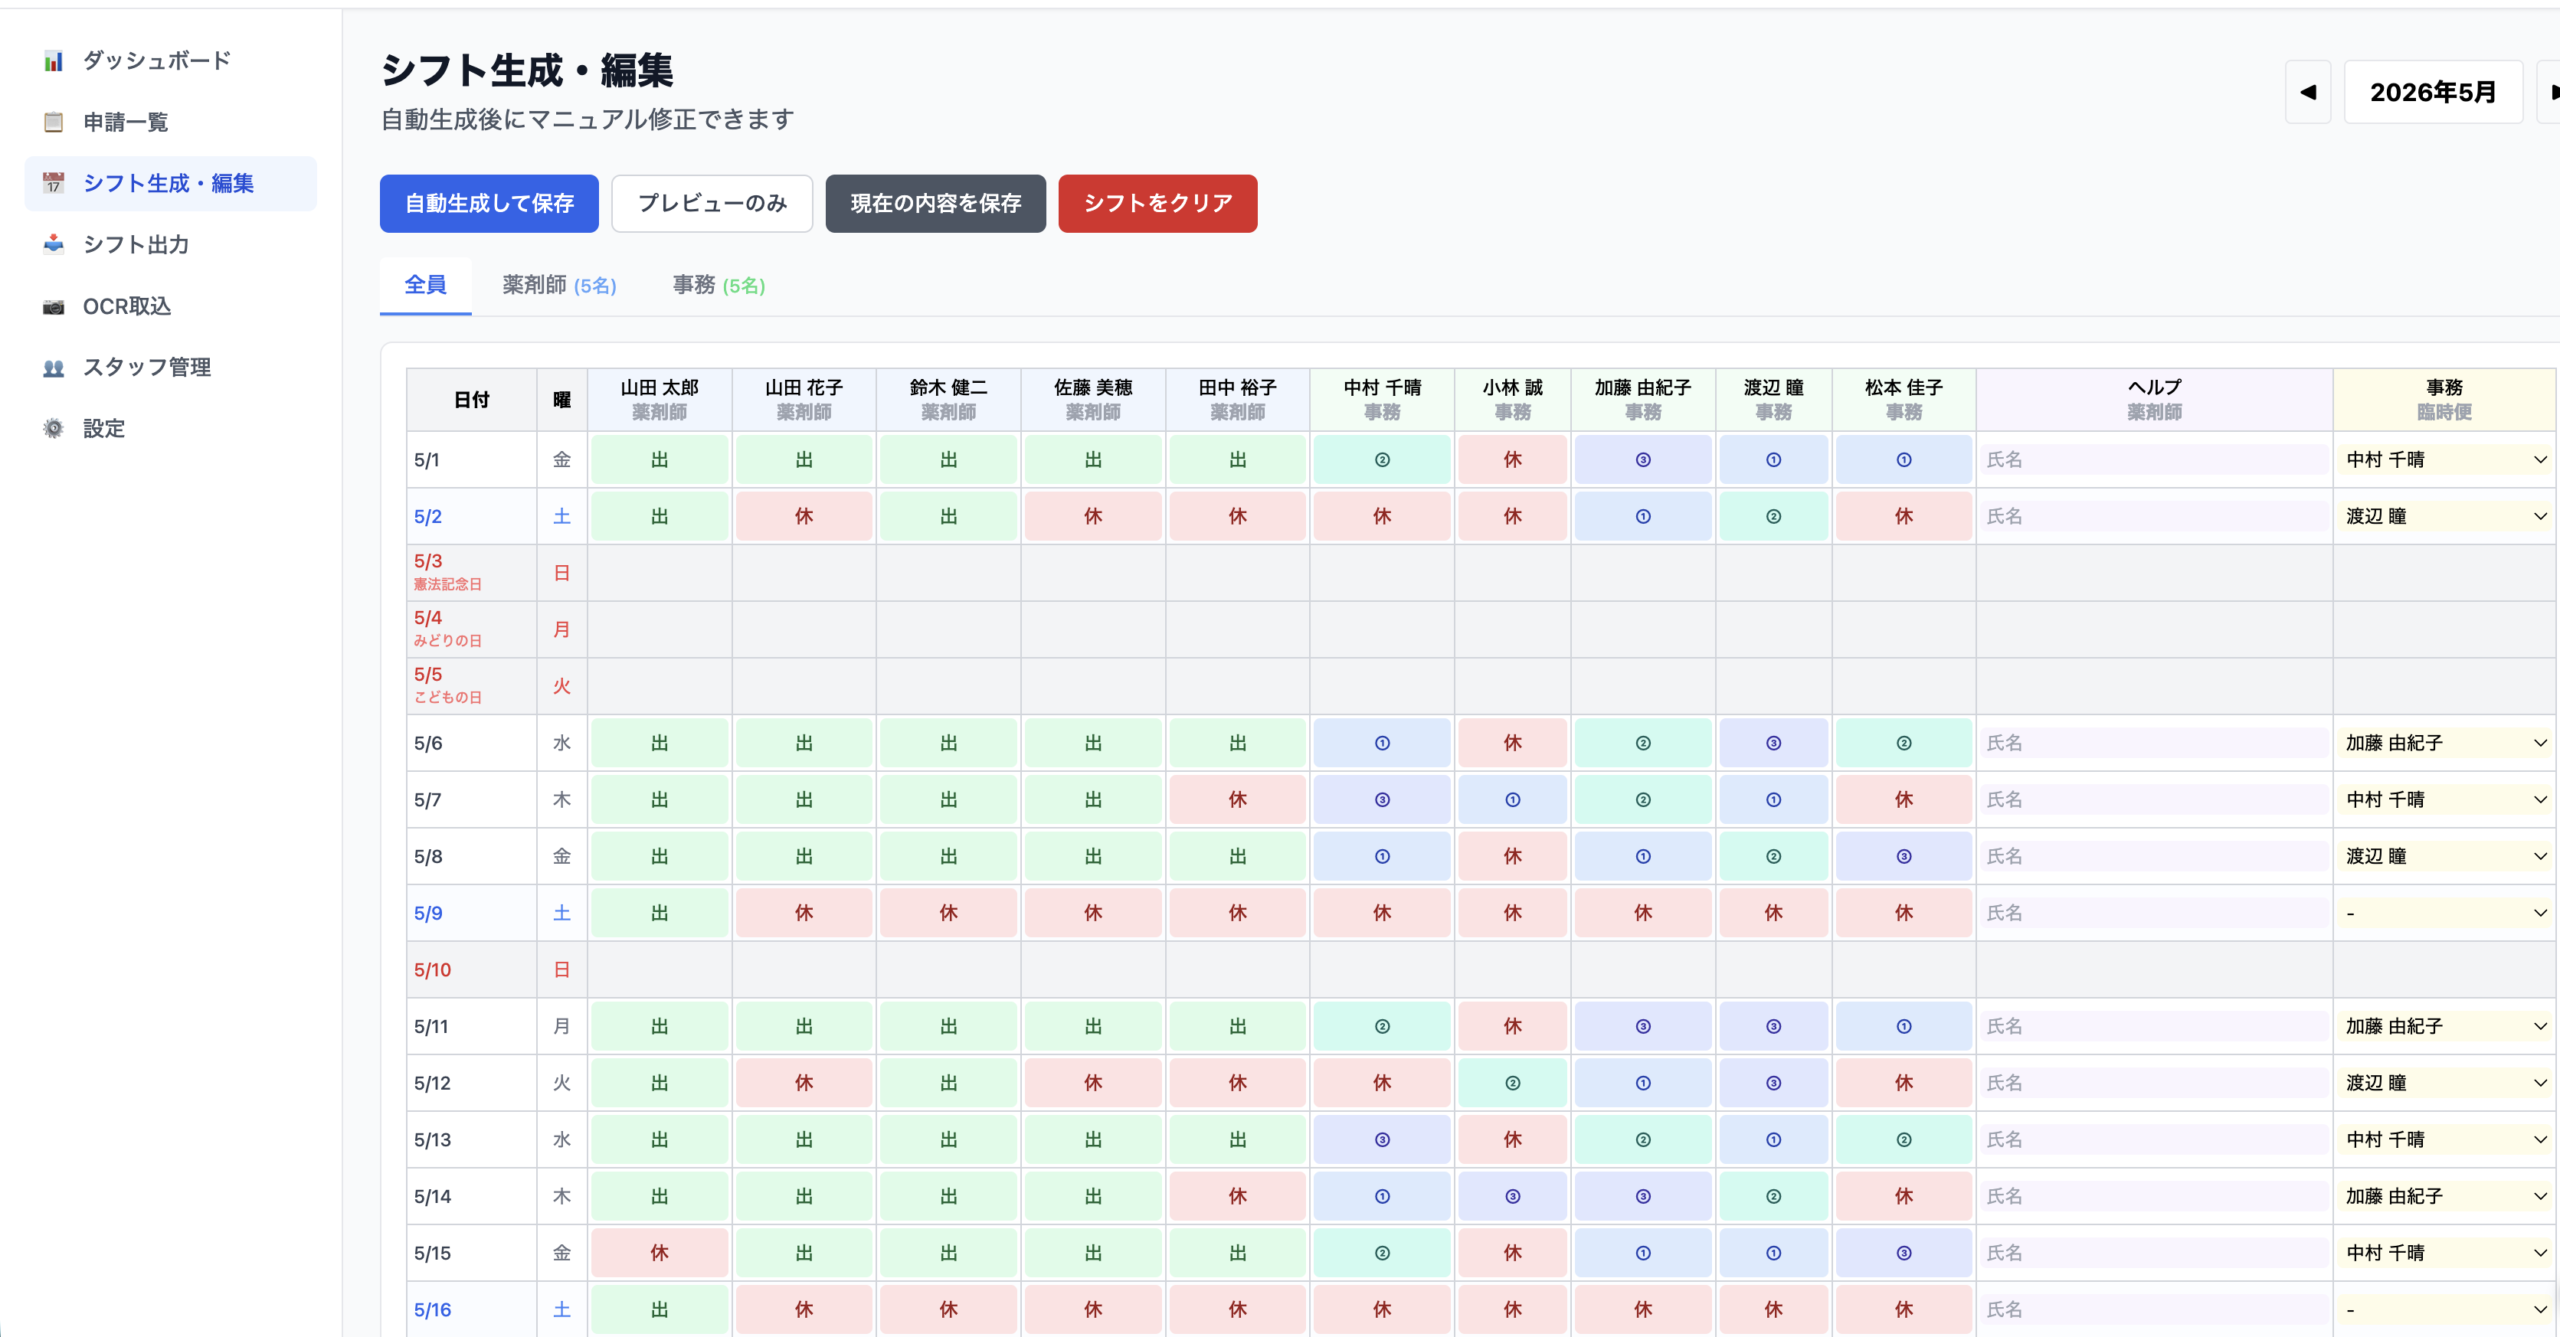Toggle 山田 太郎's 5/15 休 shift cell
The width and height of the screenshot is (2560, 1337).
(659, 1253)
